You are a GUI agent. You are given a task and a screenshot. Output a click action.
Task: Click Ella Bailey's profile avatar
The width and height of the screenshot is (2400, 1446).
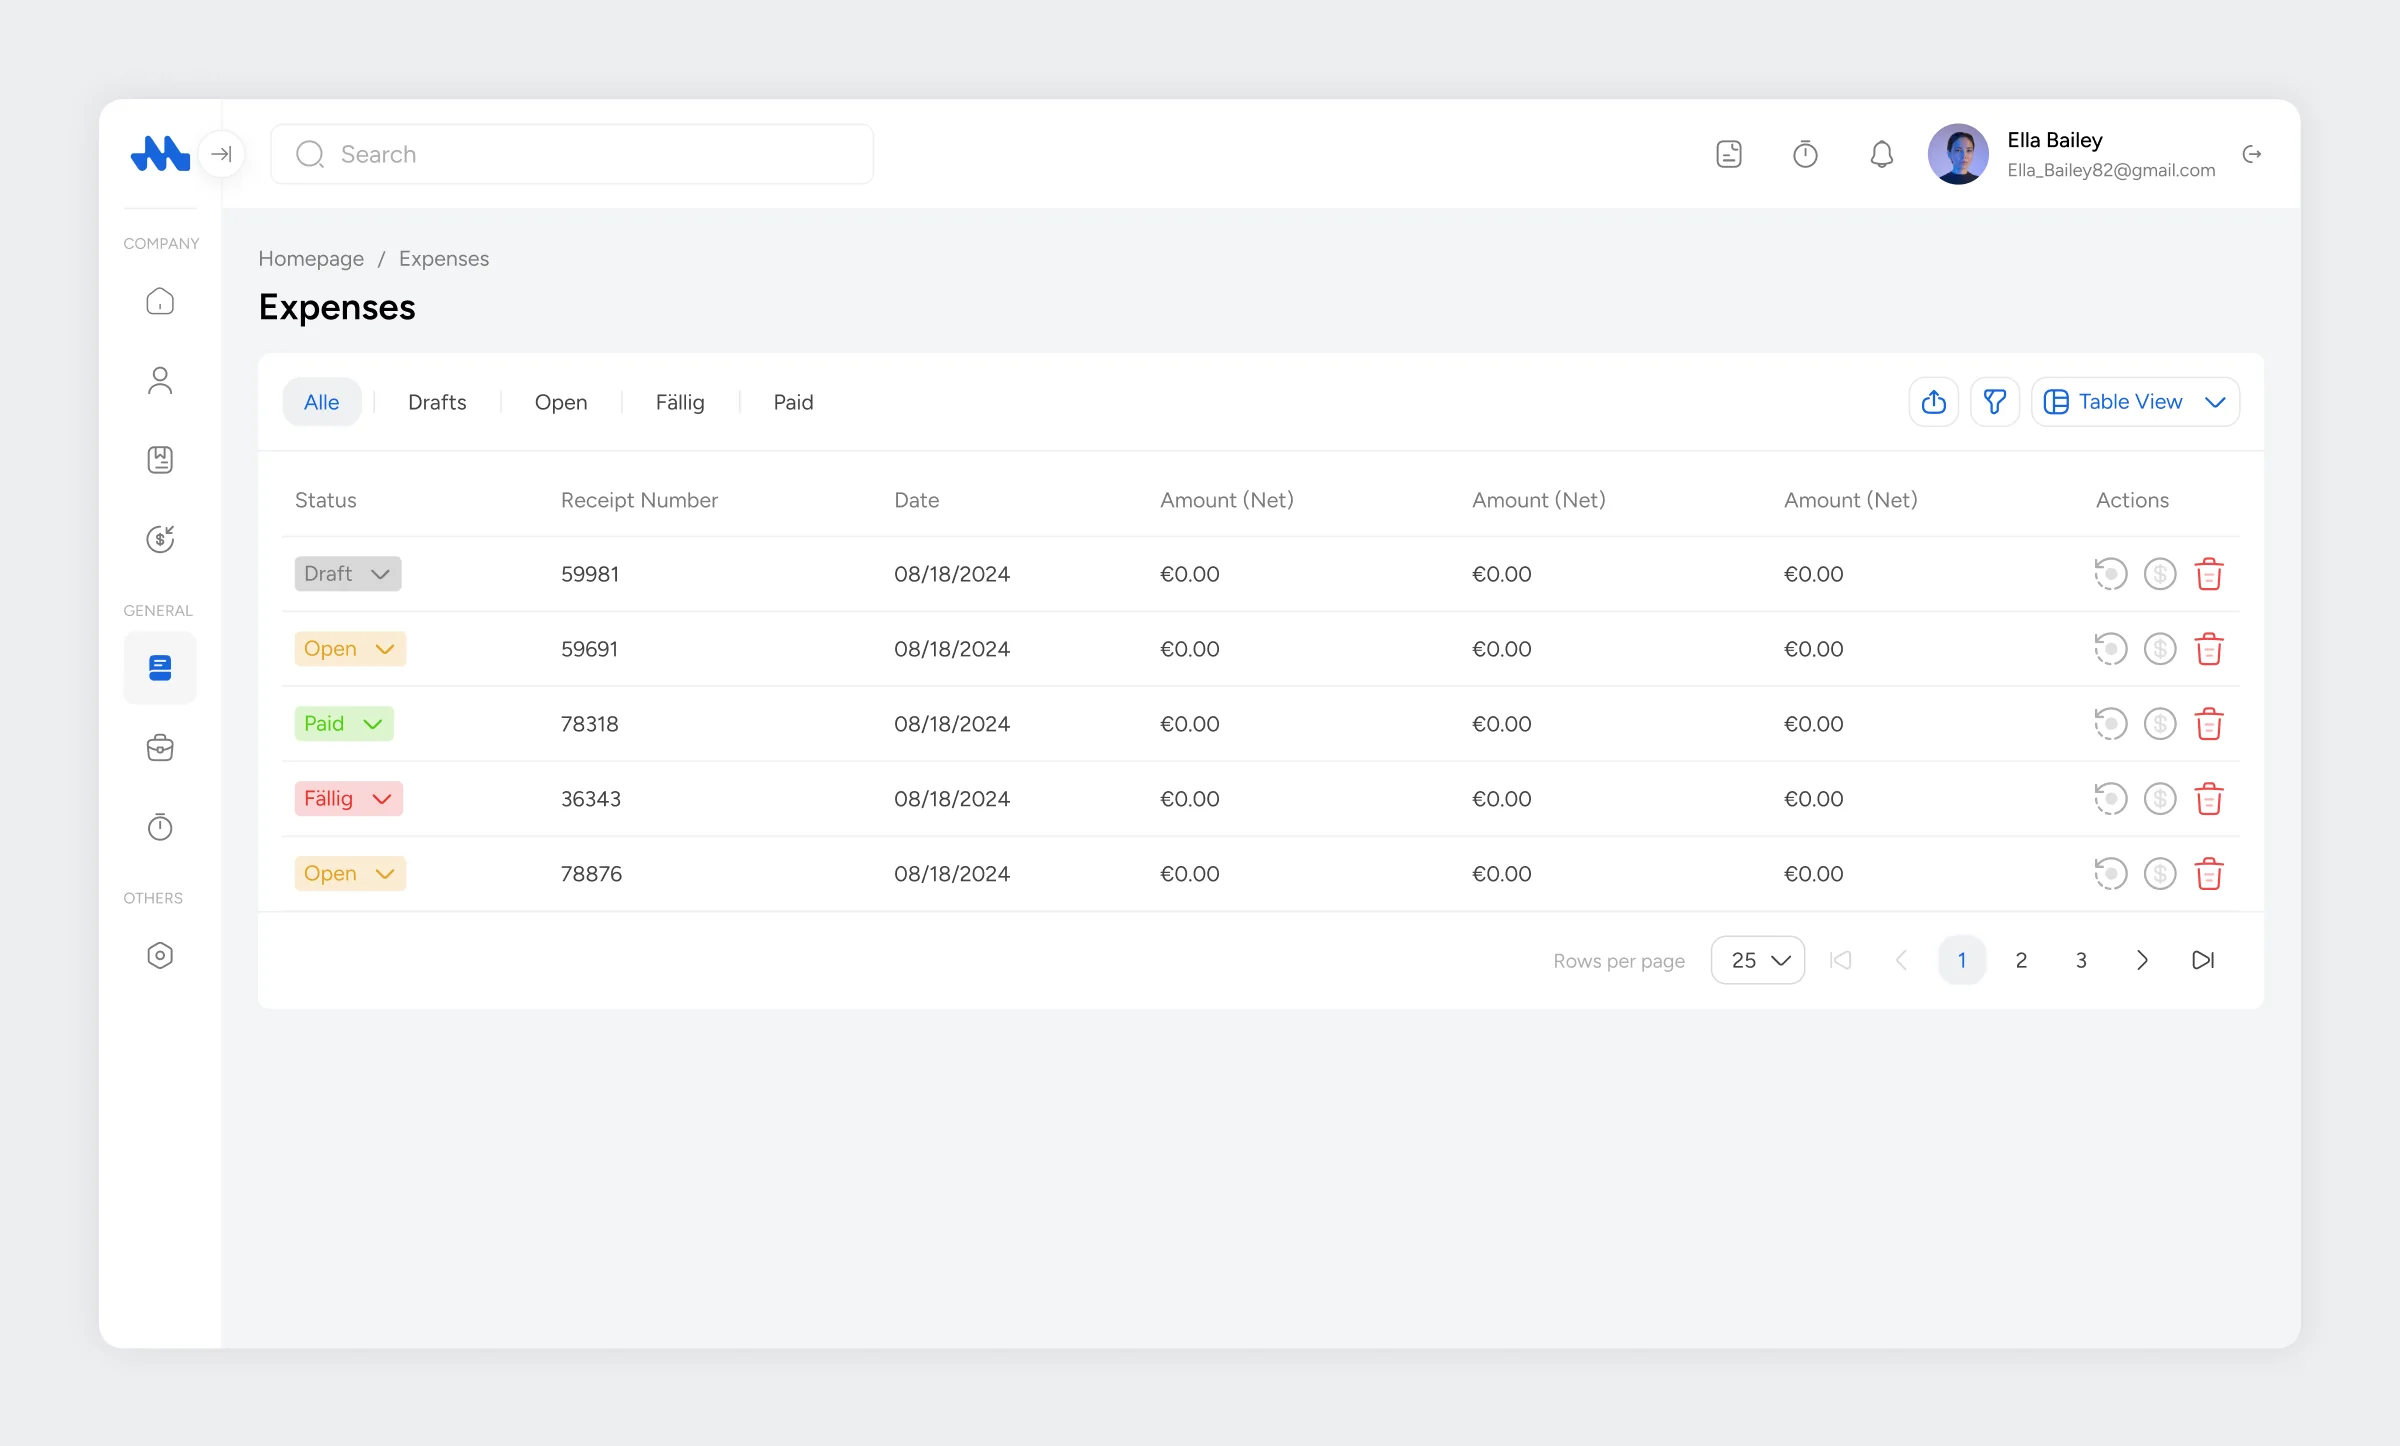click(1958, 154)
